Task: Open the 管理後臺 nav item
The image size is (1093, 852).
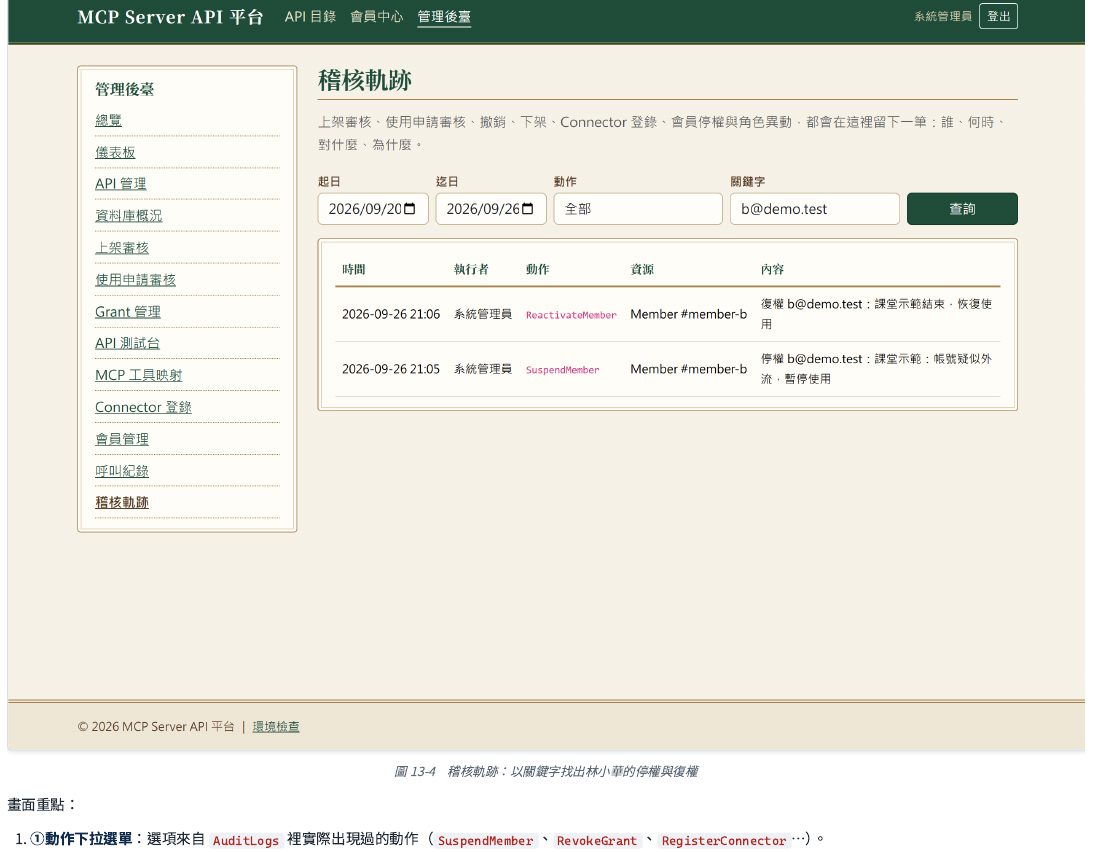Action: [x=444, y=17]
